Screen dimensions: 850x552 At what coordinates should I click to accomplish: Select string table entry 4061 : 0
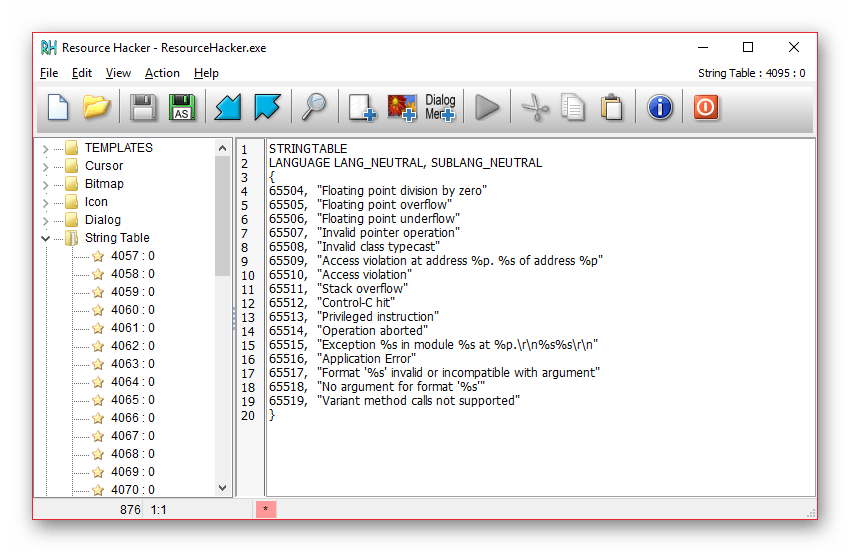click(133, 328)
